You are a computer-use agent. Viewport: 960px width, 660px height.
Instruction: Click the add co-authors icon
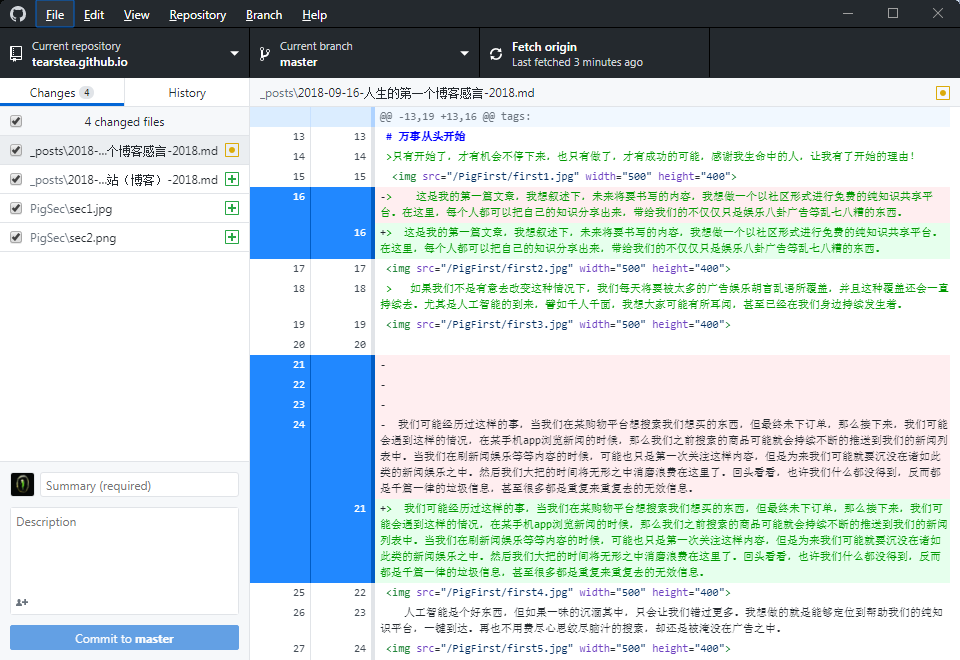[x=22, y=602]
